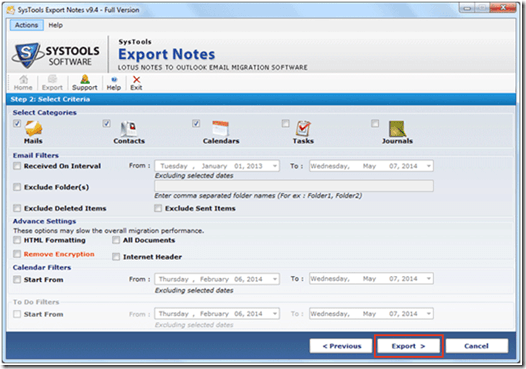Image resolution: width=526 pixels, height=369 pixels.
Task: Click the Exclude Folder names input field
Action: 294,186
